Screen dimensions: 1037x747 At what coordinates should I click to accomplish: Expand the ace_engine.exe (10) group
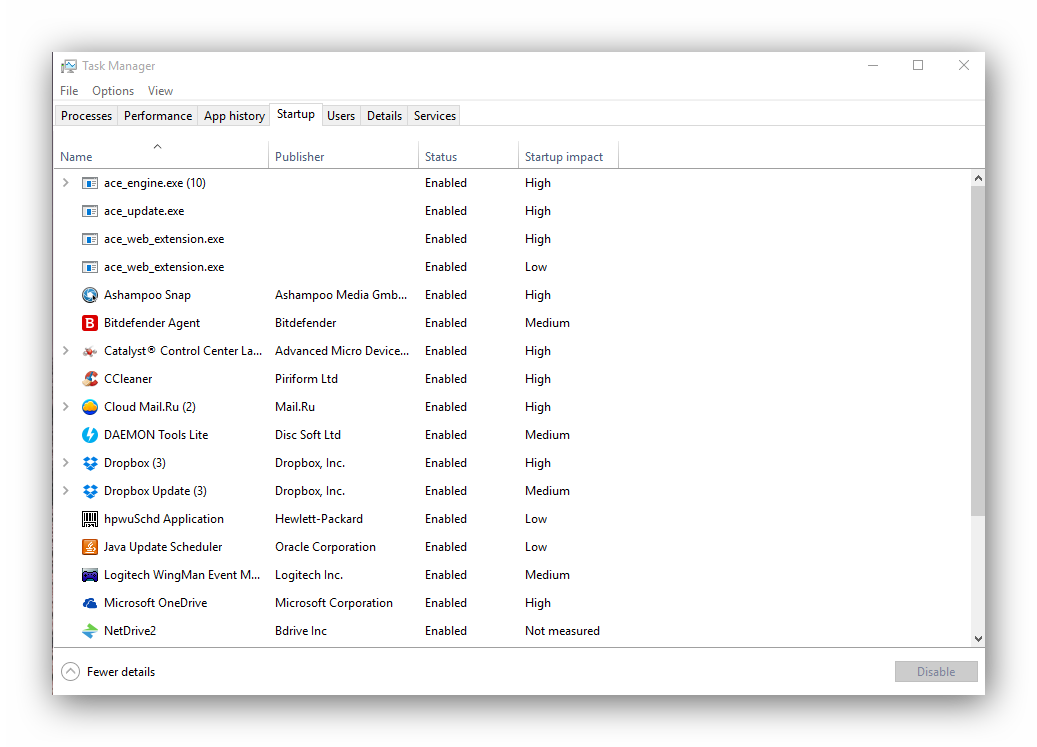coord(65,182)
